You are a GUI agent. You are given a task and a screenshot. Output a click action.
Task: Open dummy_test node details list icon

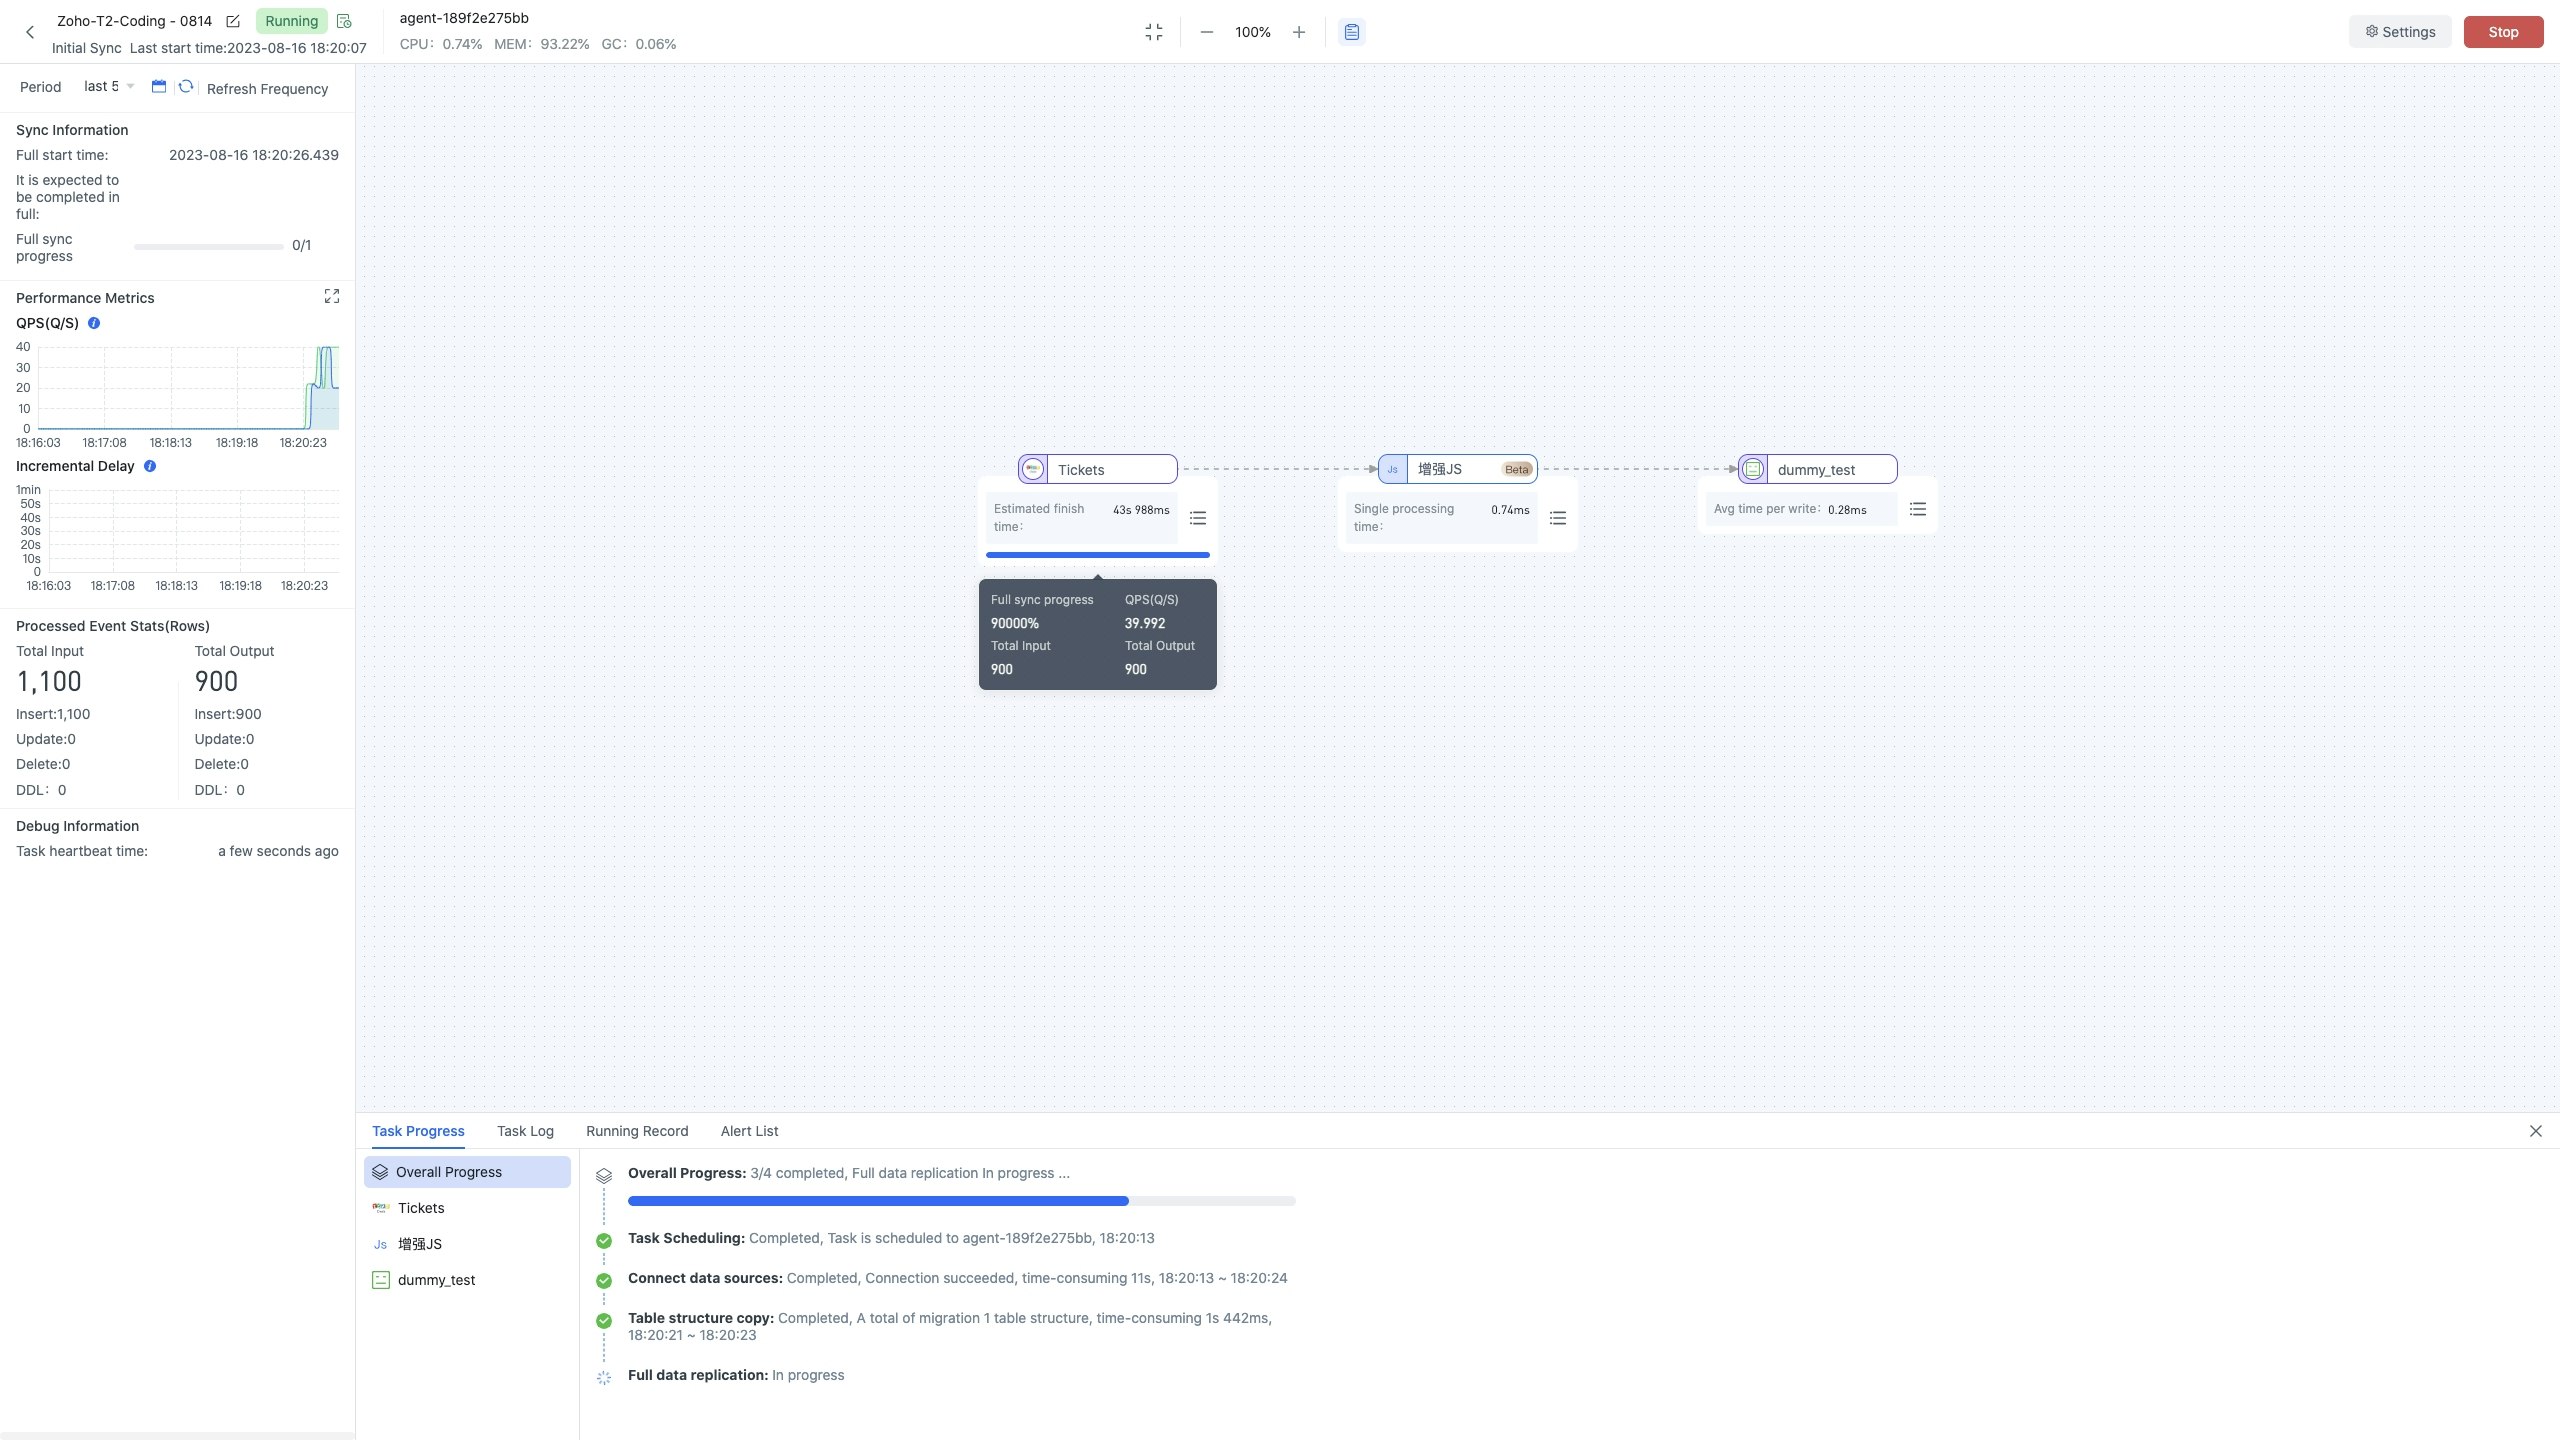[1918, 509]
